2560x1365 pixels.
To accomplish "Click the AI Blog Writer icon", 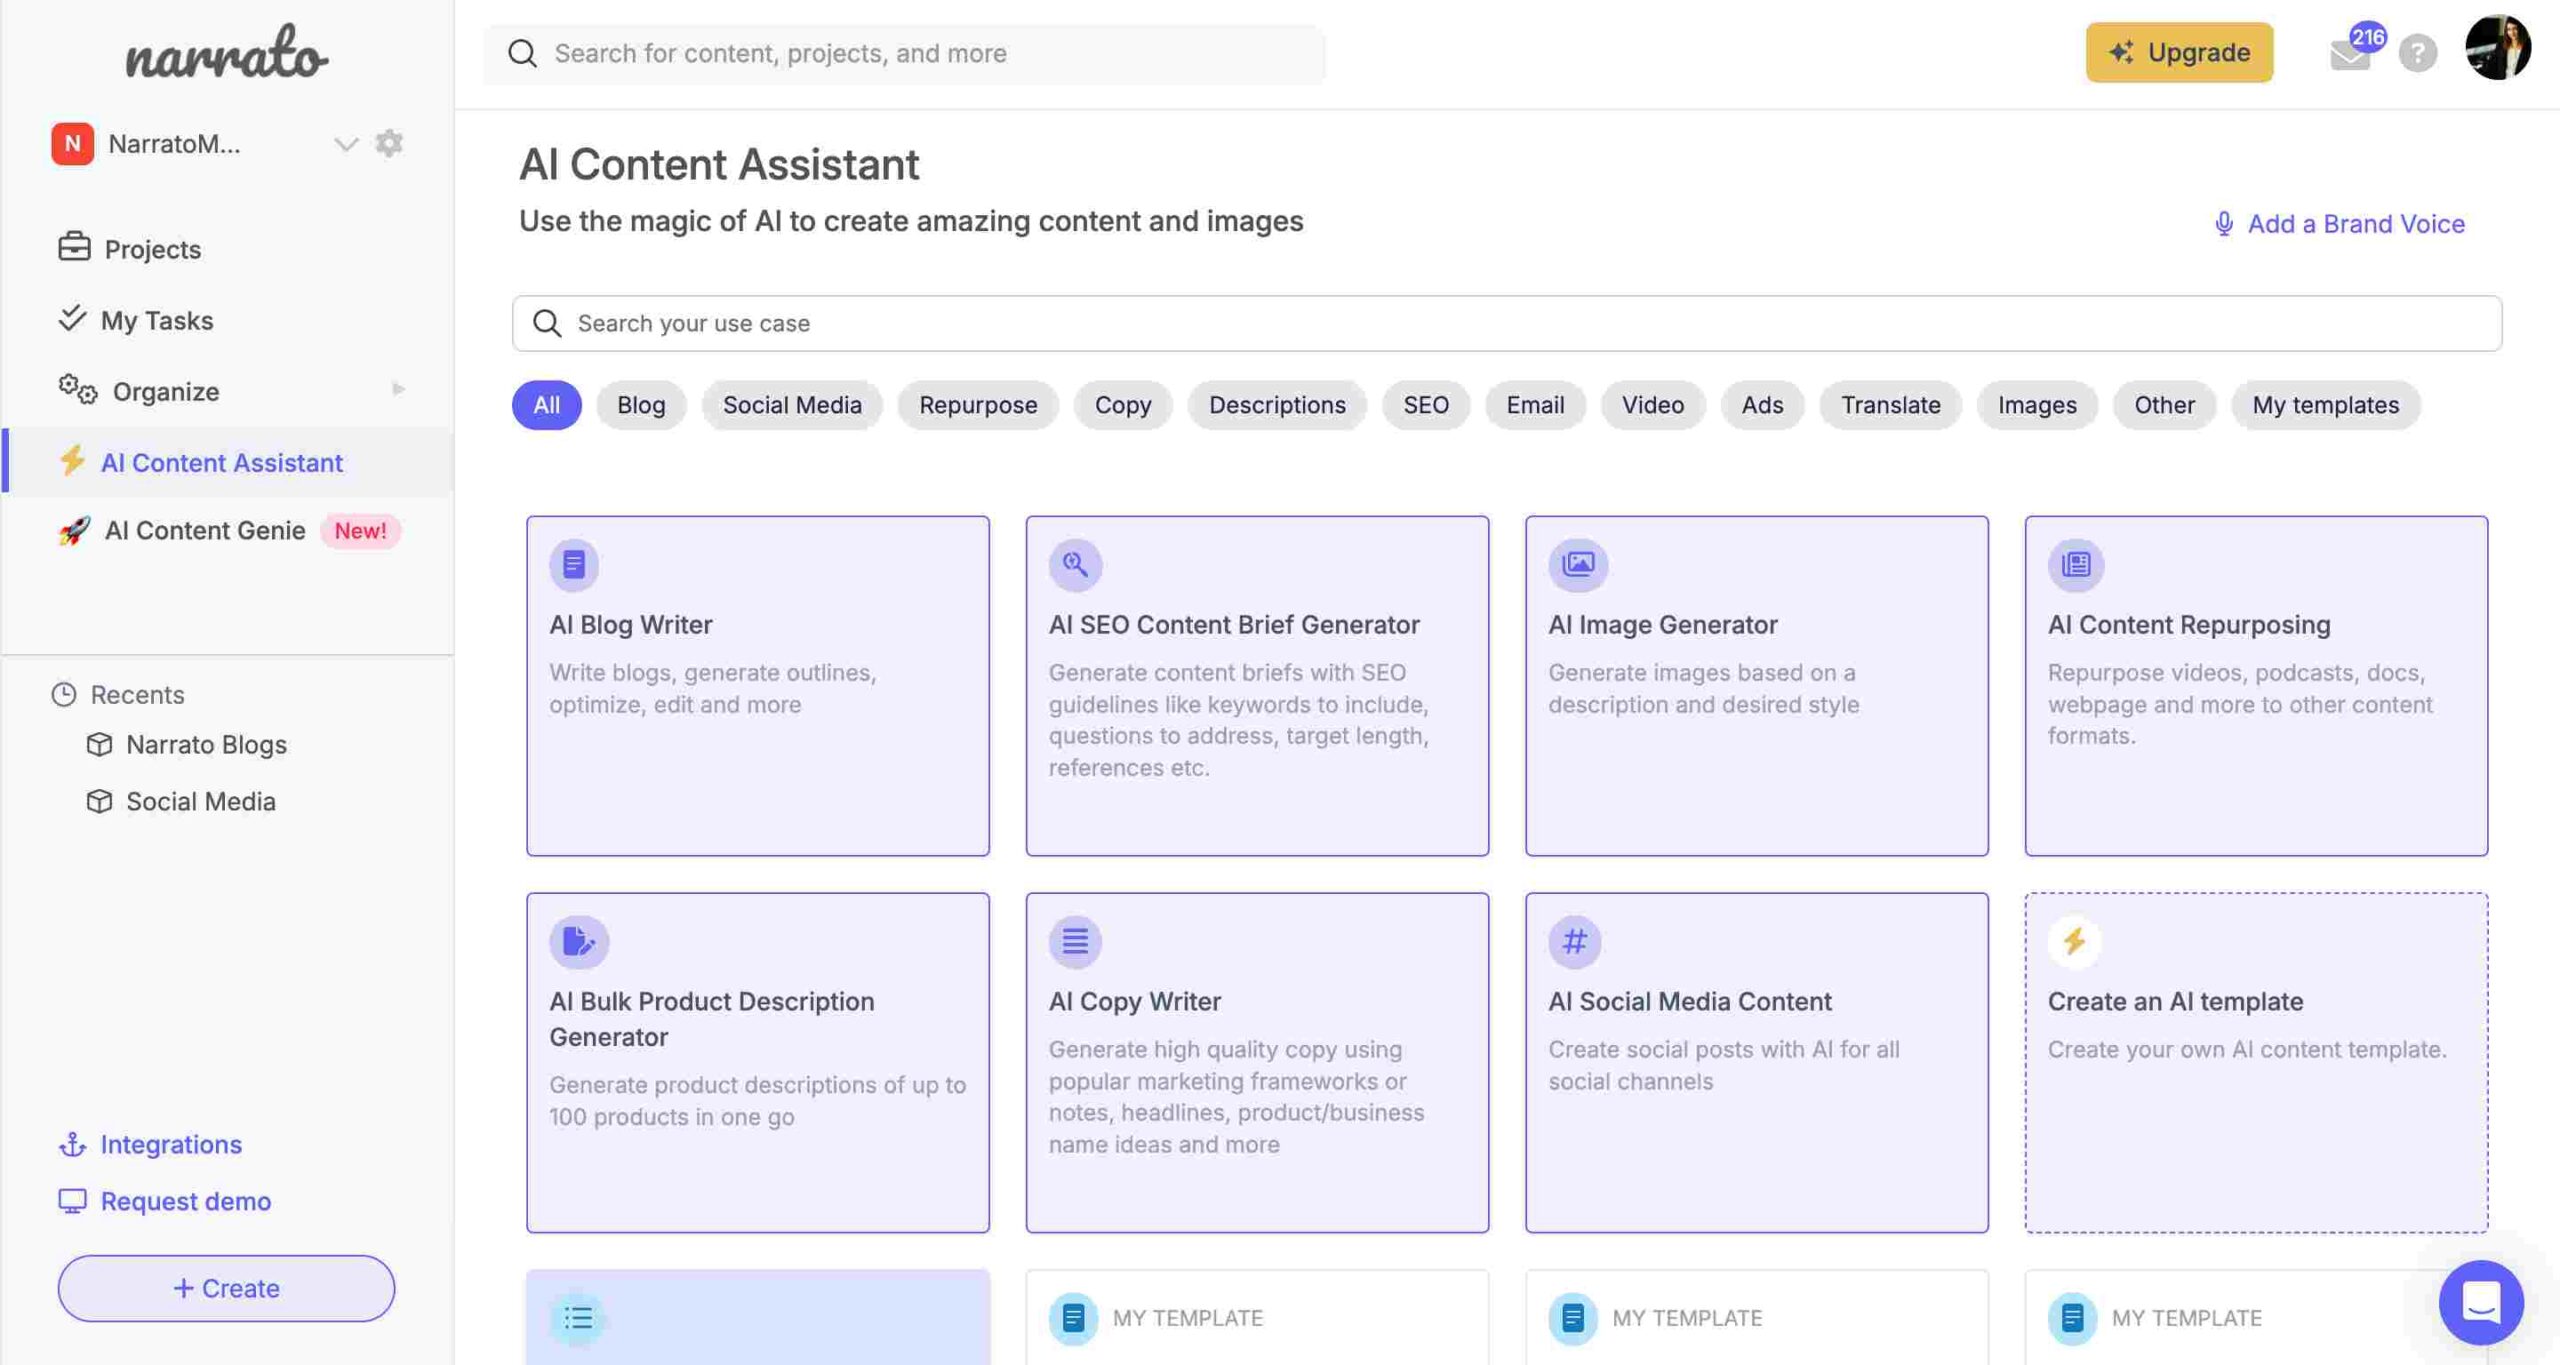I will click(574, 564).
